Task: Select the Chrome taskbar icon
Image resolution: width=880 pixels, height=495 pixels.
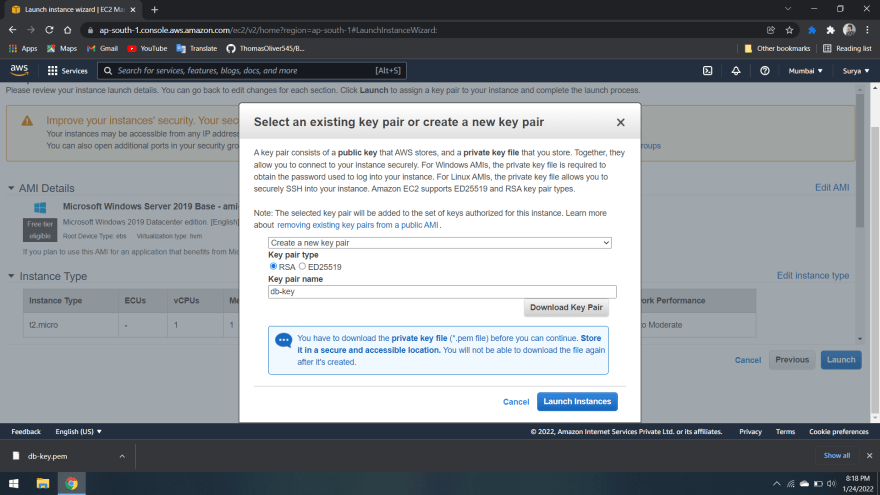Action: (x=71, y=483)
